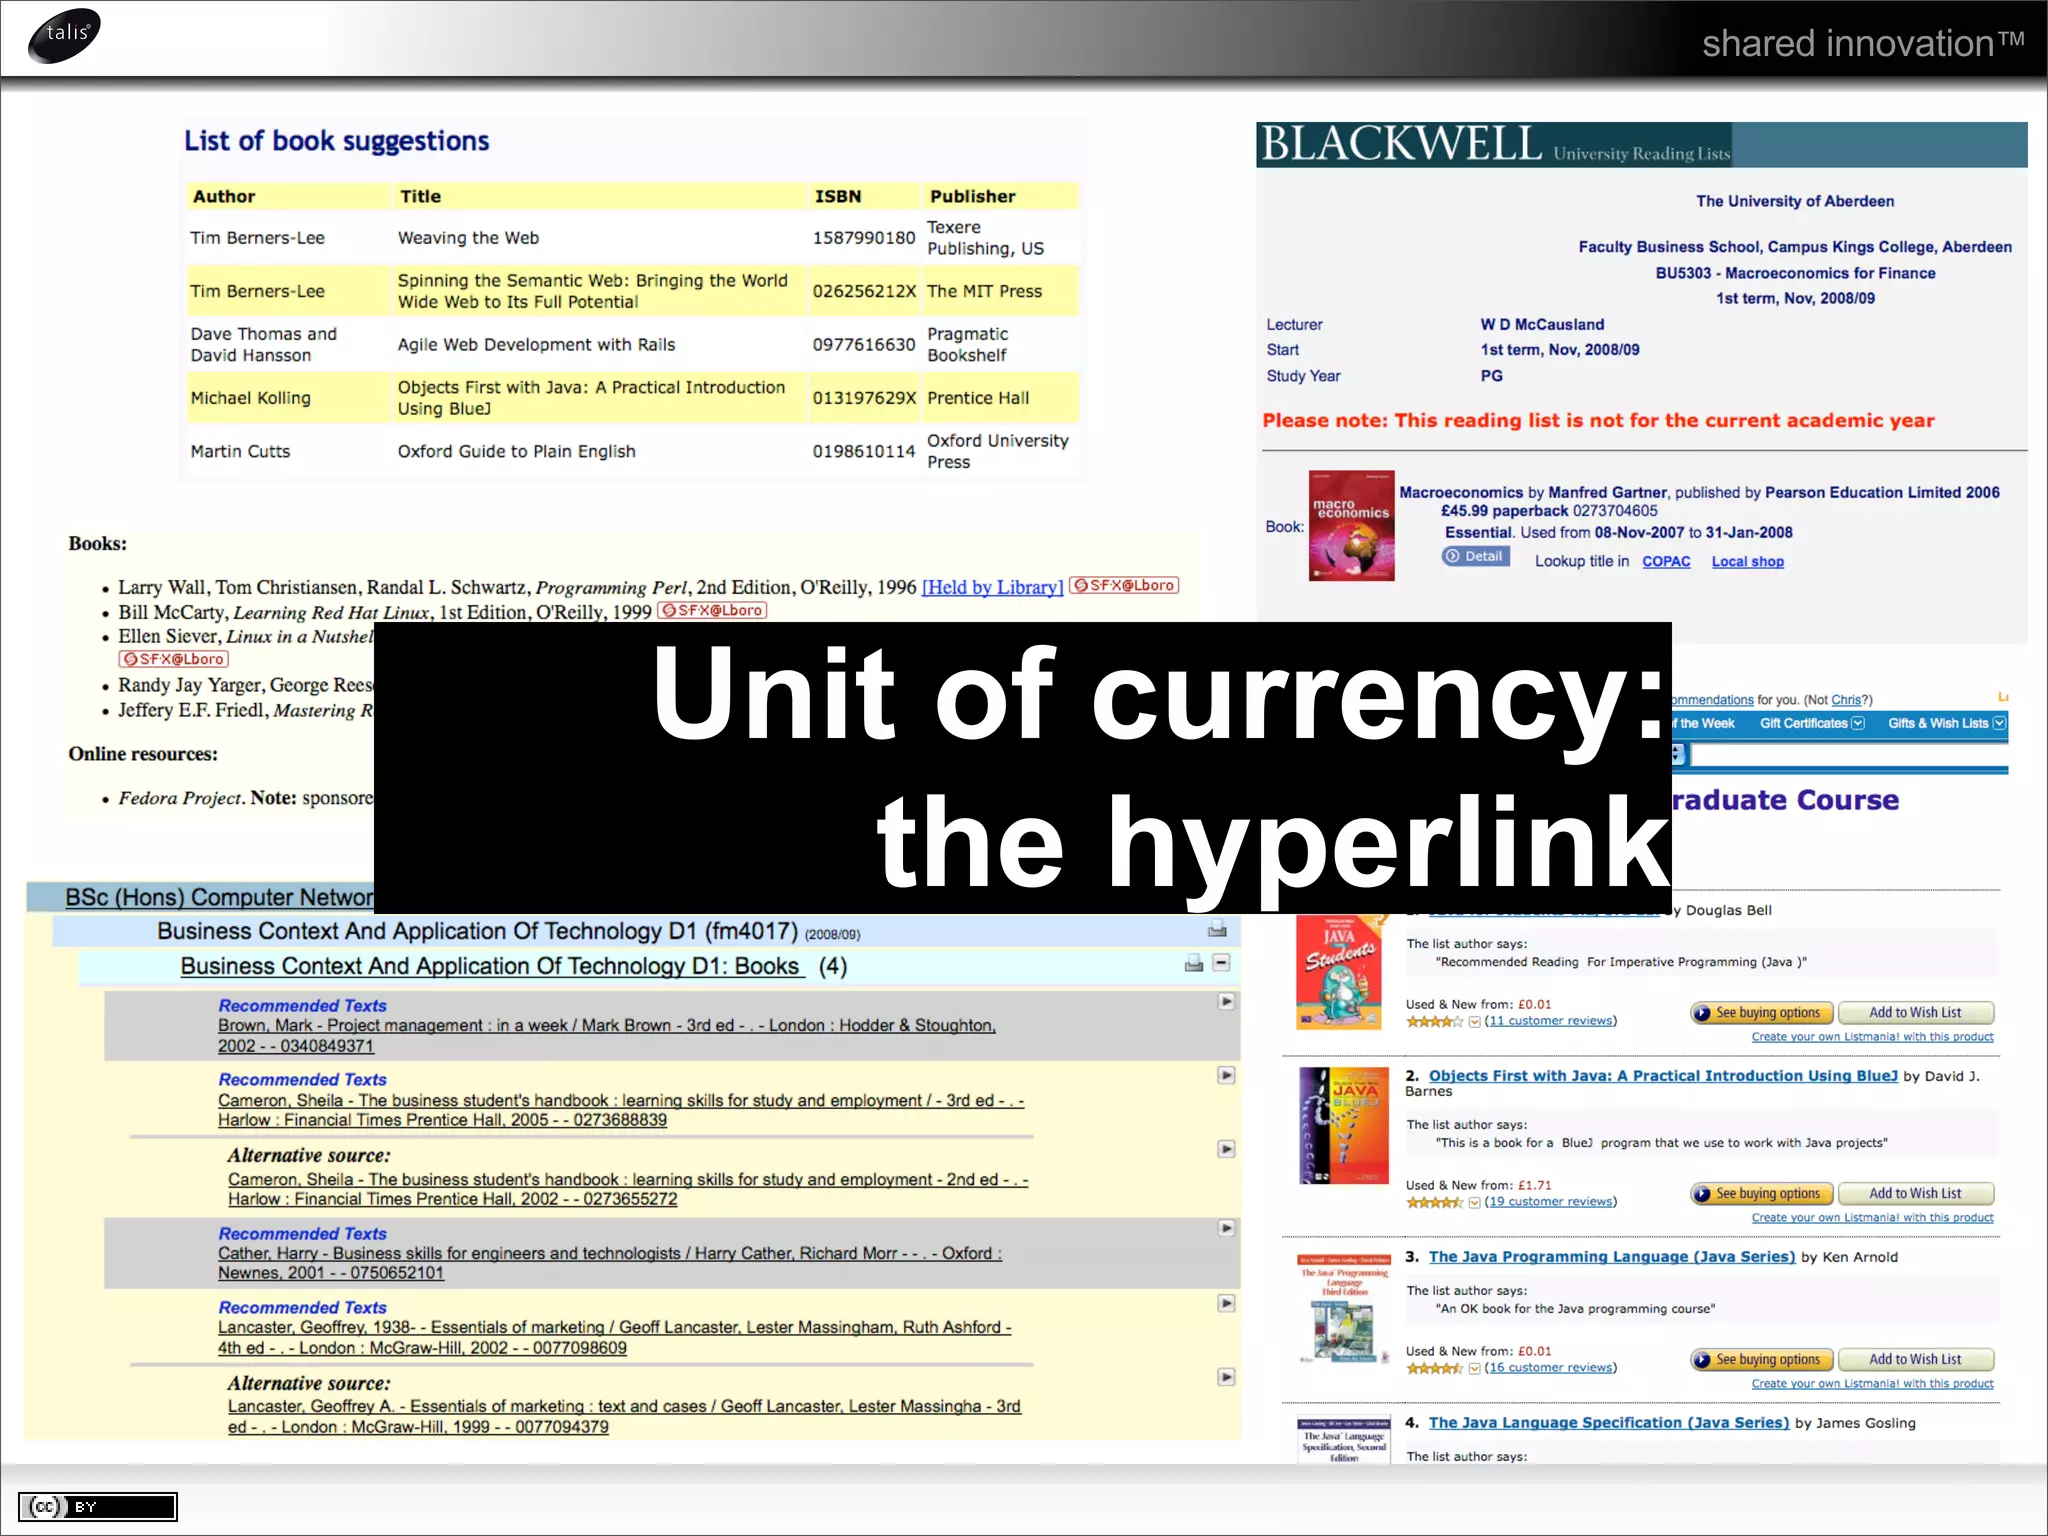Click The Java Programming Language cover thumbnail

1344,1309
